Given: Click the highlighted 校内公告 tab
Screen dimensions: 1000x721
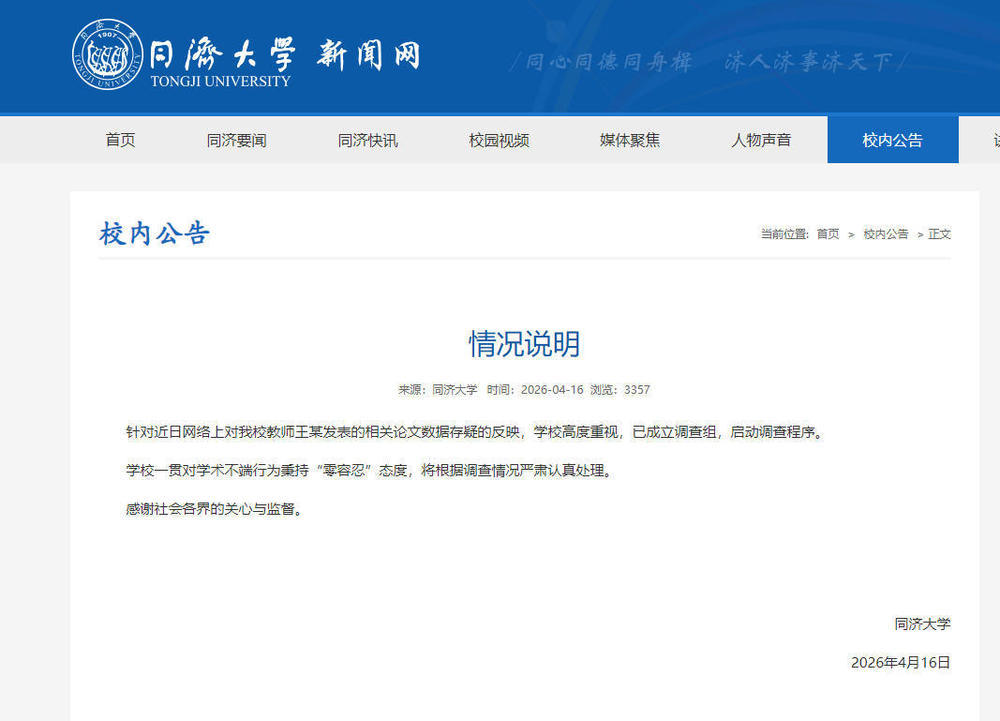Looking at the screenshot, I should 892,140.
